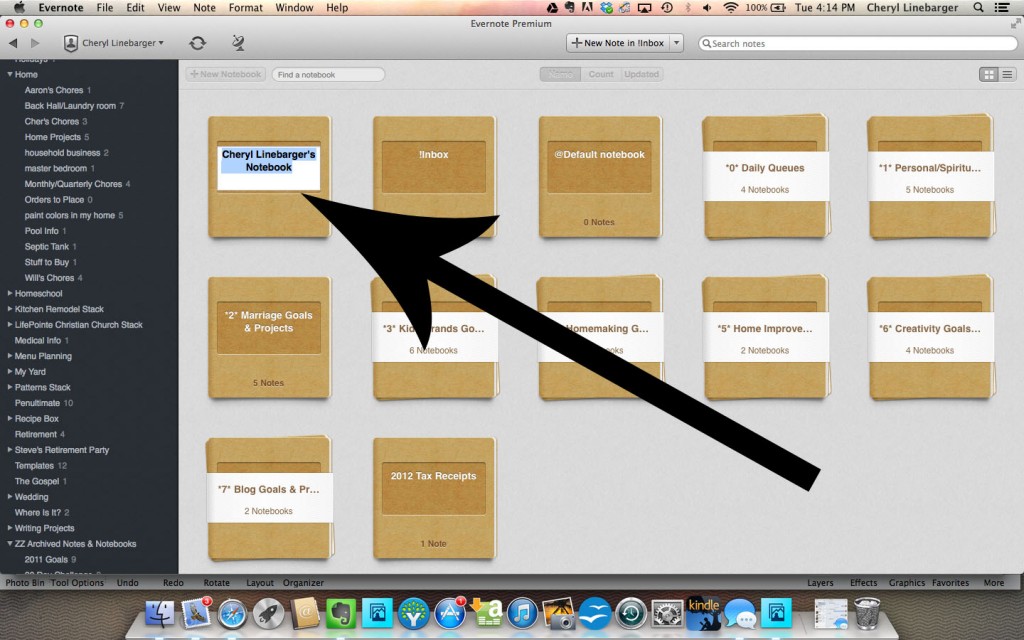Click New Note in !Inbox button
Screen dimensions: 1024x640
click(618, 43)
